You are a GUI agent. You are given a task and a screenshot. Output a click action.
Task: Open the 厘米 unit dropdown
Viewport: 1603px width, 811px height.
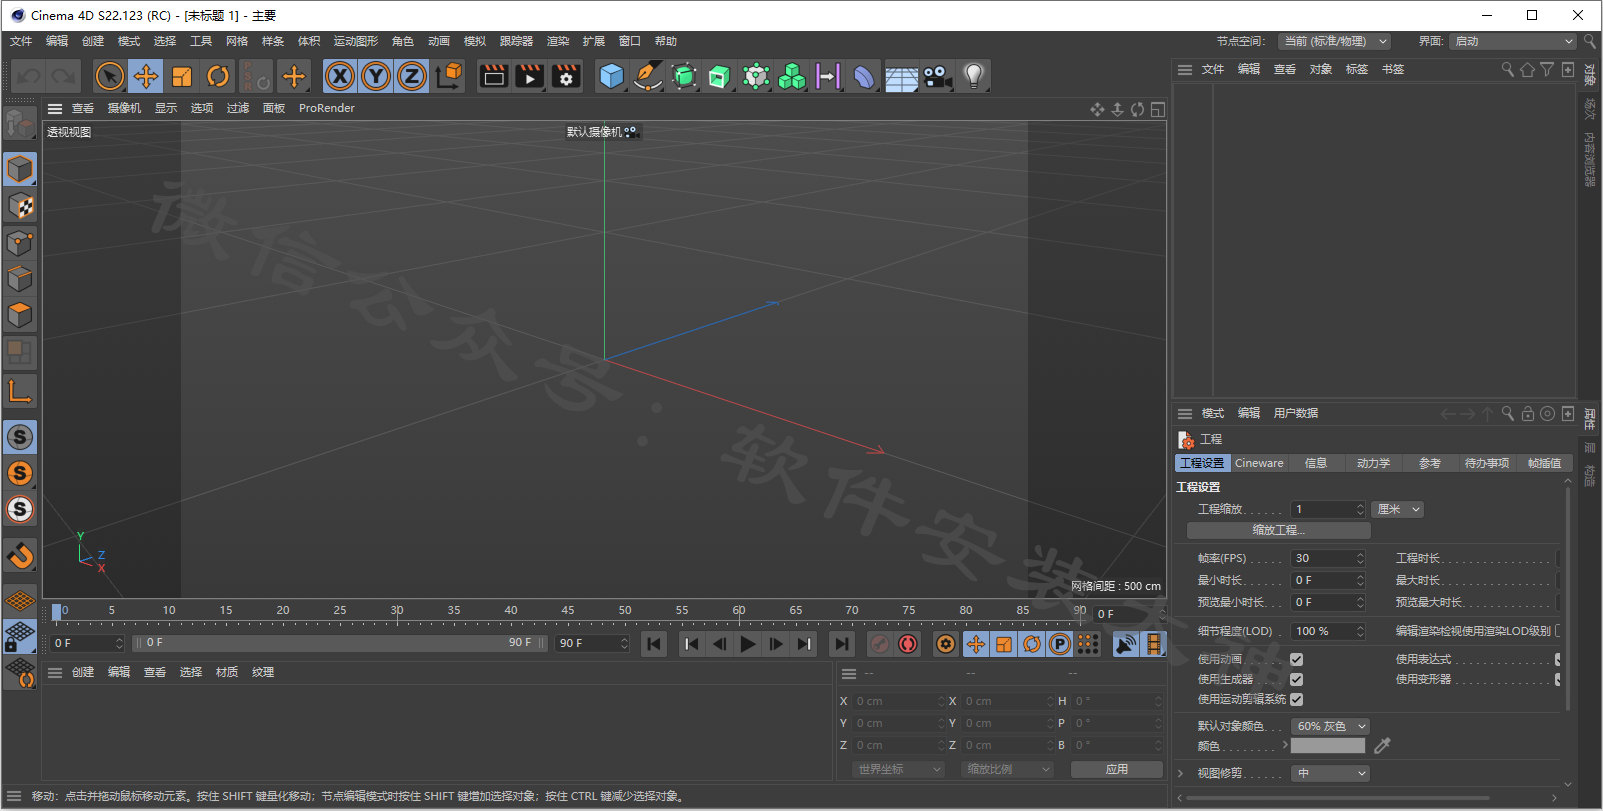[x=1398, y=509]
